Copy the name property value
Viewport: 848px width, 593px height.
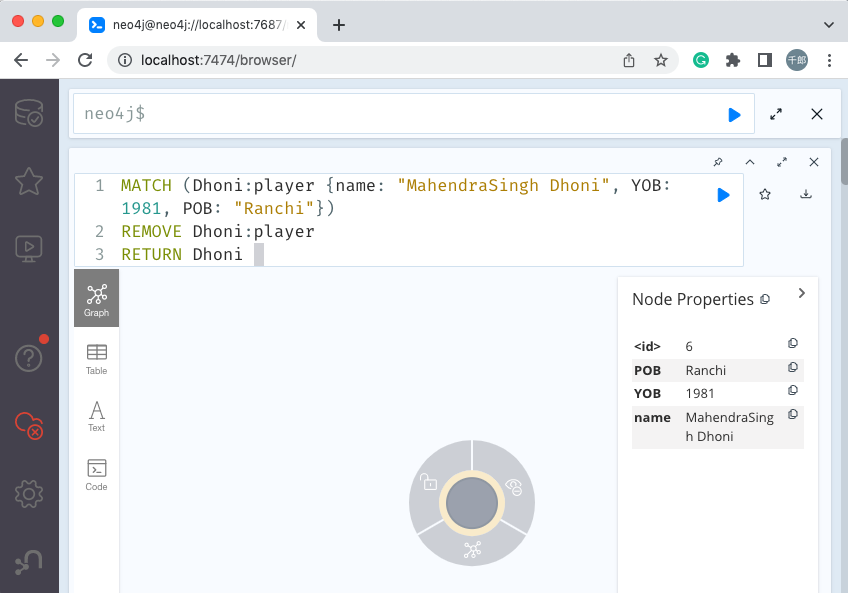793,414
